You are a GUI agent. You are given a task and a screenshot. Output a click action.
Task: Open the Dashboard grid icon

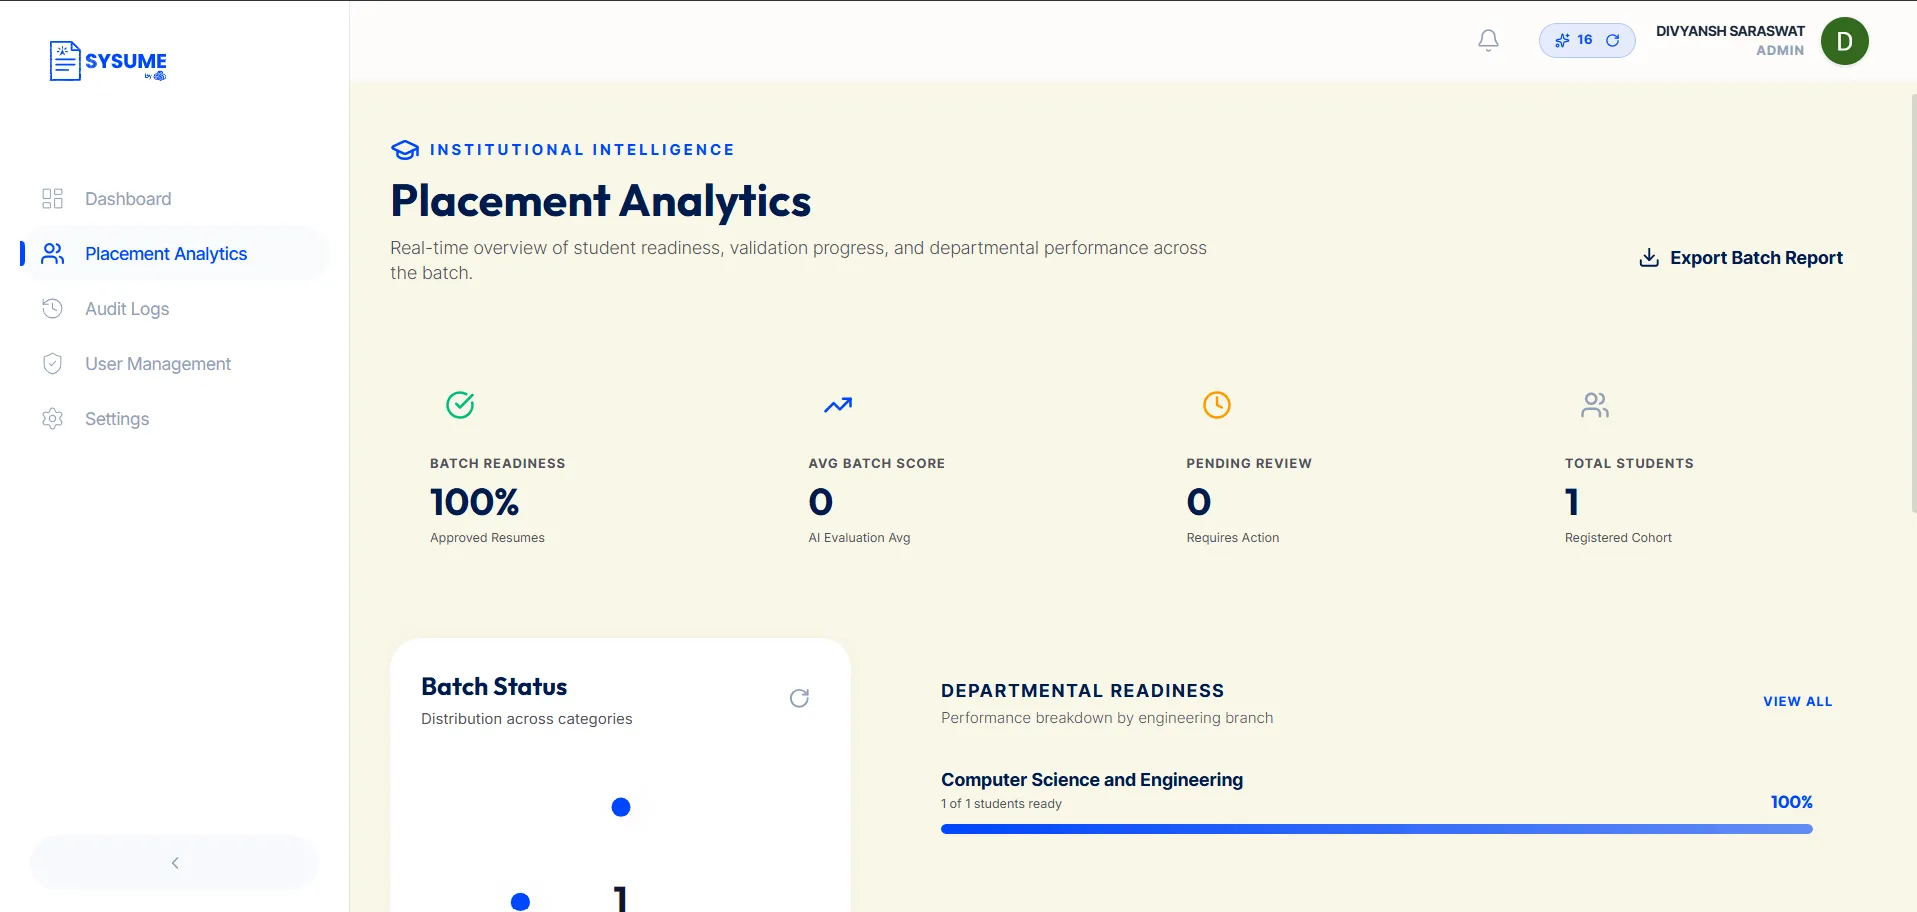[53, 198]
